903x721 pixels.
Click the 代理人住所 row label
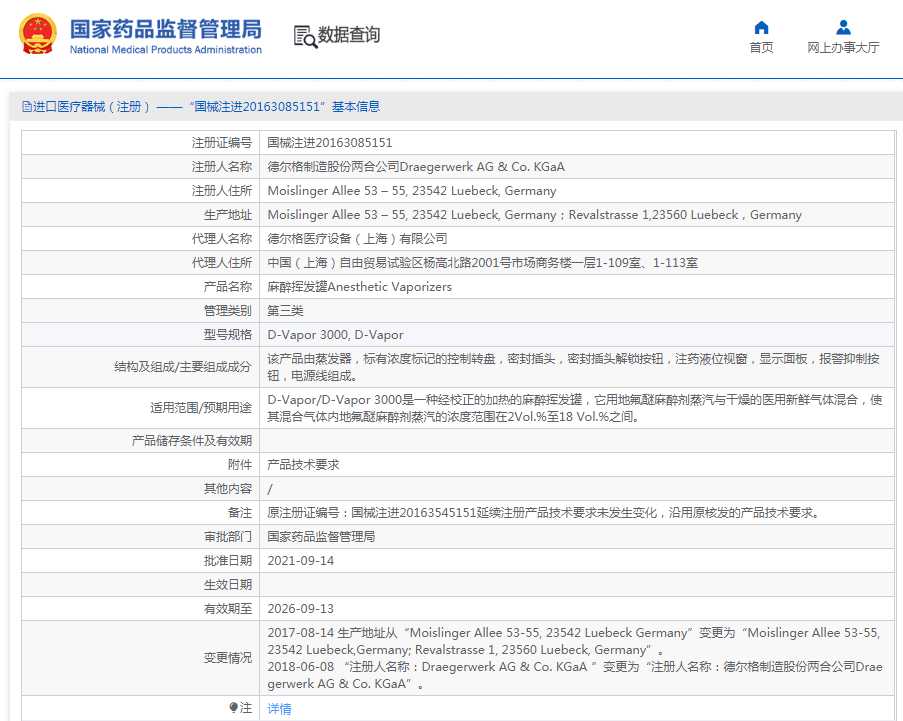222,263
